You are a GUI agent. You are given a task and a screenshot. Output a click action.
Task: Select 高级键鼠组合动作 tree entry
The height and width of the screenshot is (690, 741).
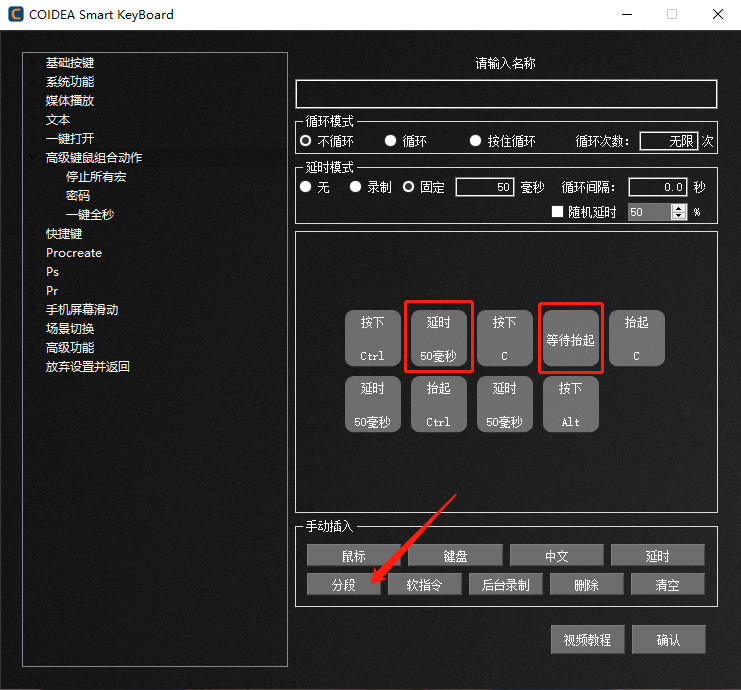click(94, 157)
